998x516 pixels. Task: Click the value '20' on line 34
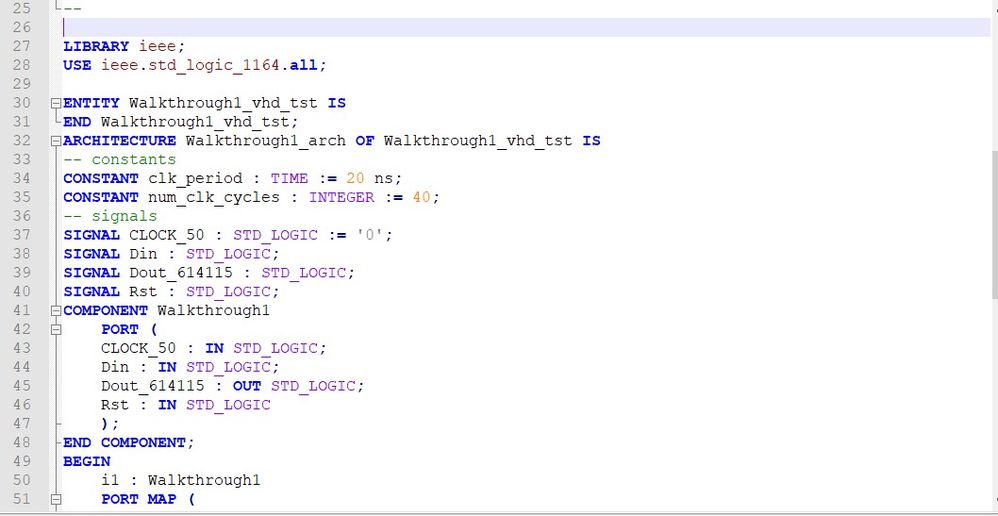(x=355, y=179)
